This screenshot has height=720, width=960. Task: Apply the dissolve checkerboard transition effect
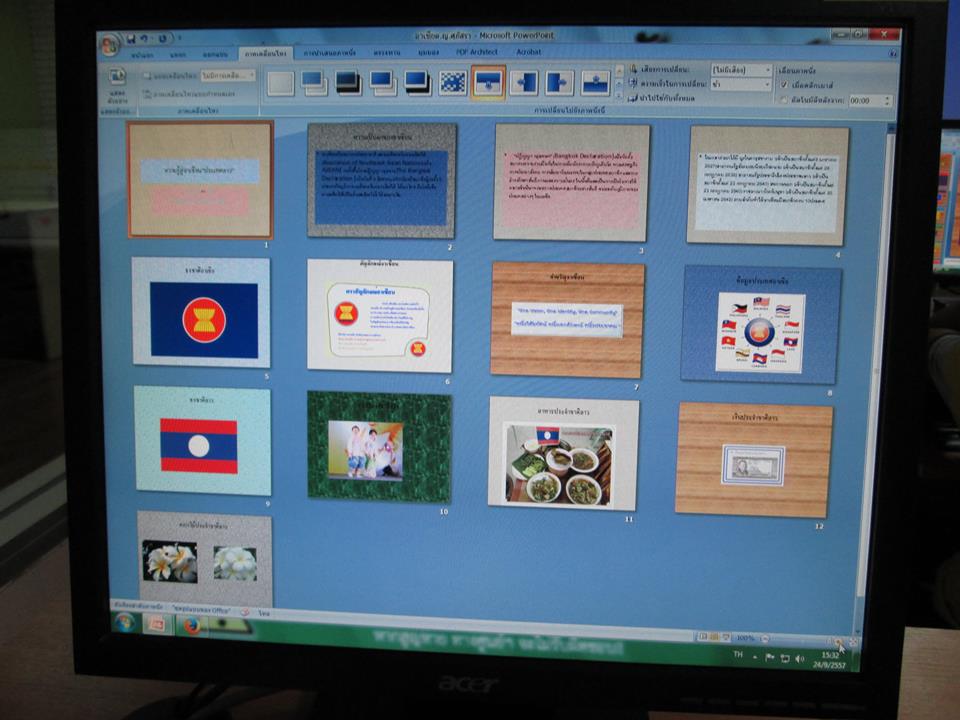coord(453,83)
